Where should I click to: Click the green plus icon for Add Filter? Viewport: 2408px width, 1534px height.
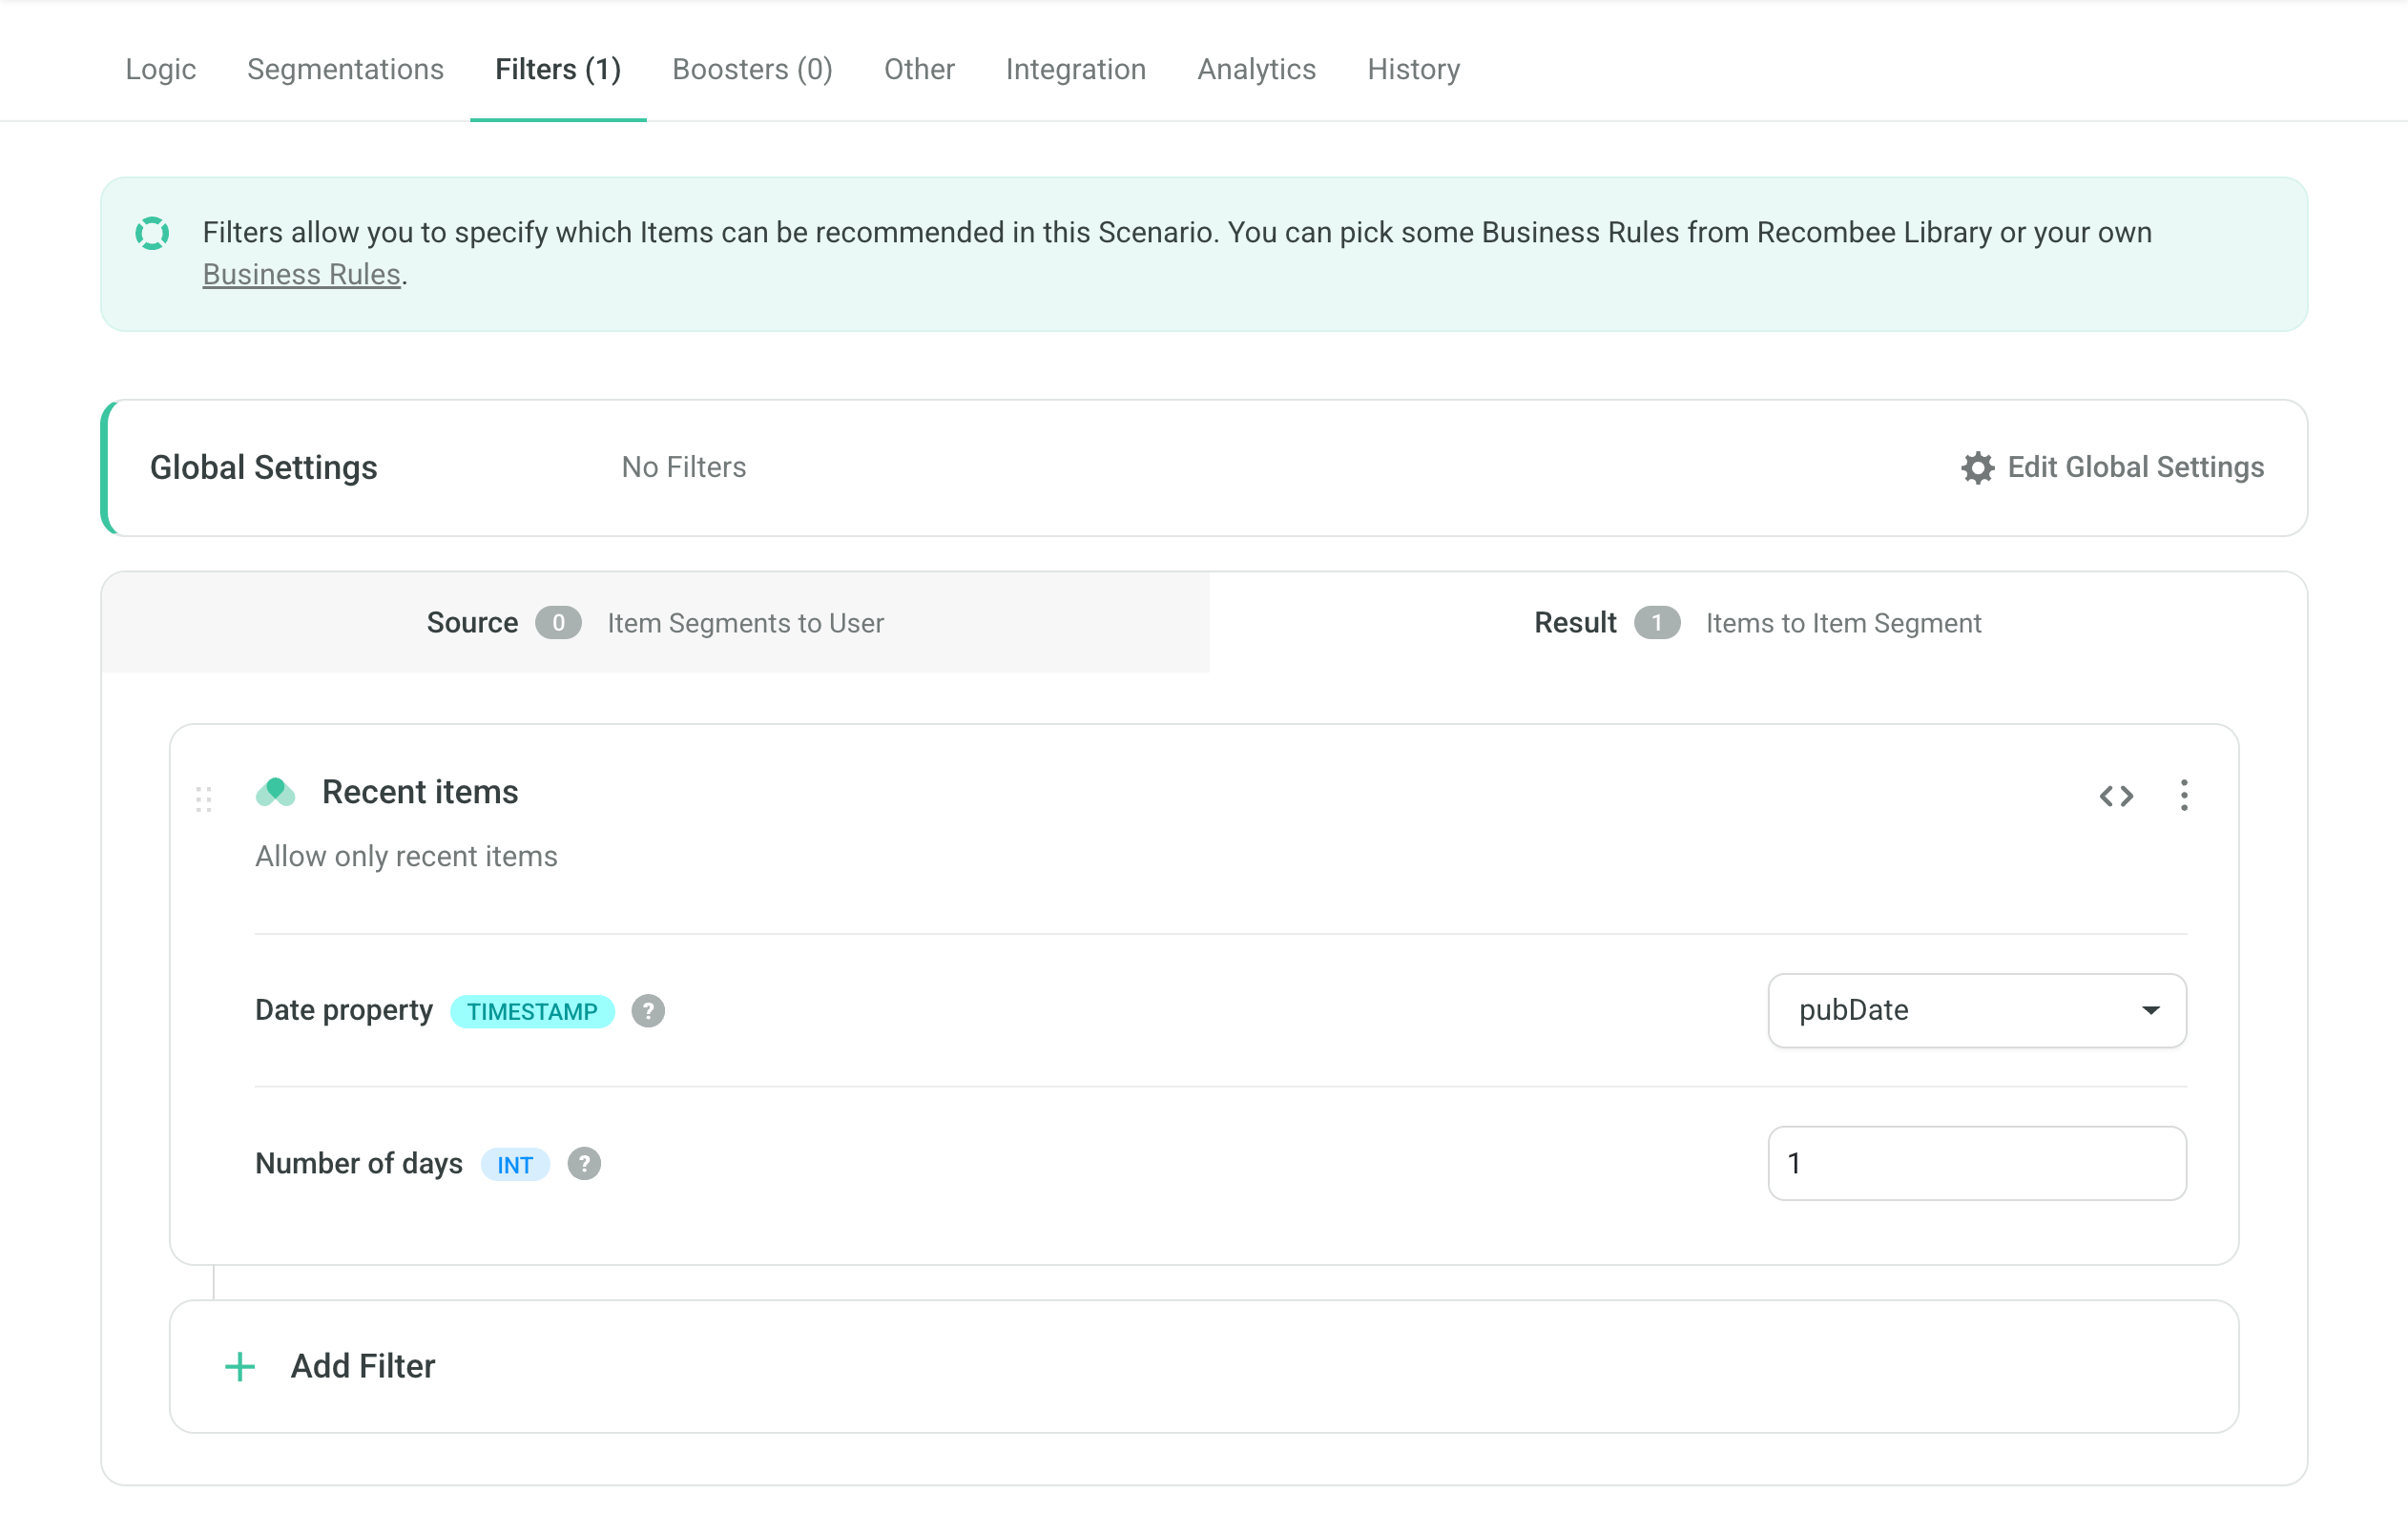pos(240,1367)
